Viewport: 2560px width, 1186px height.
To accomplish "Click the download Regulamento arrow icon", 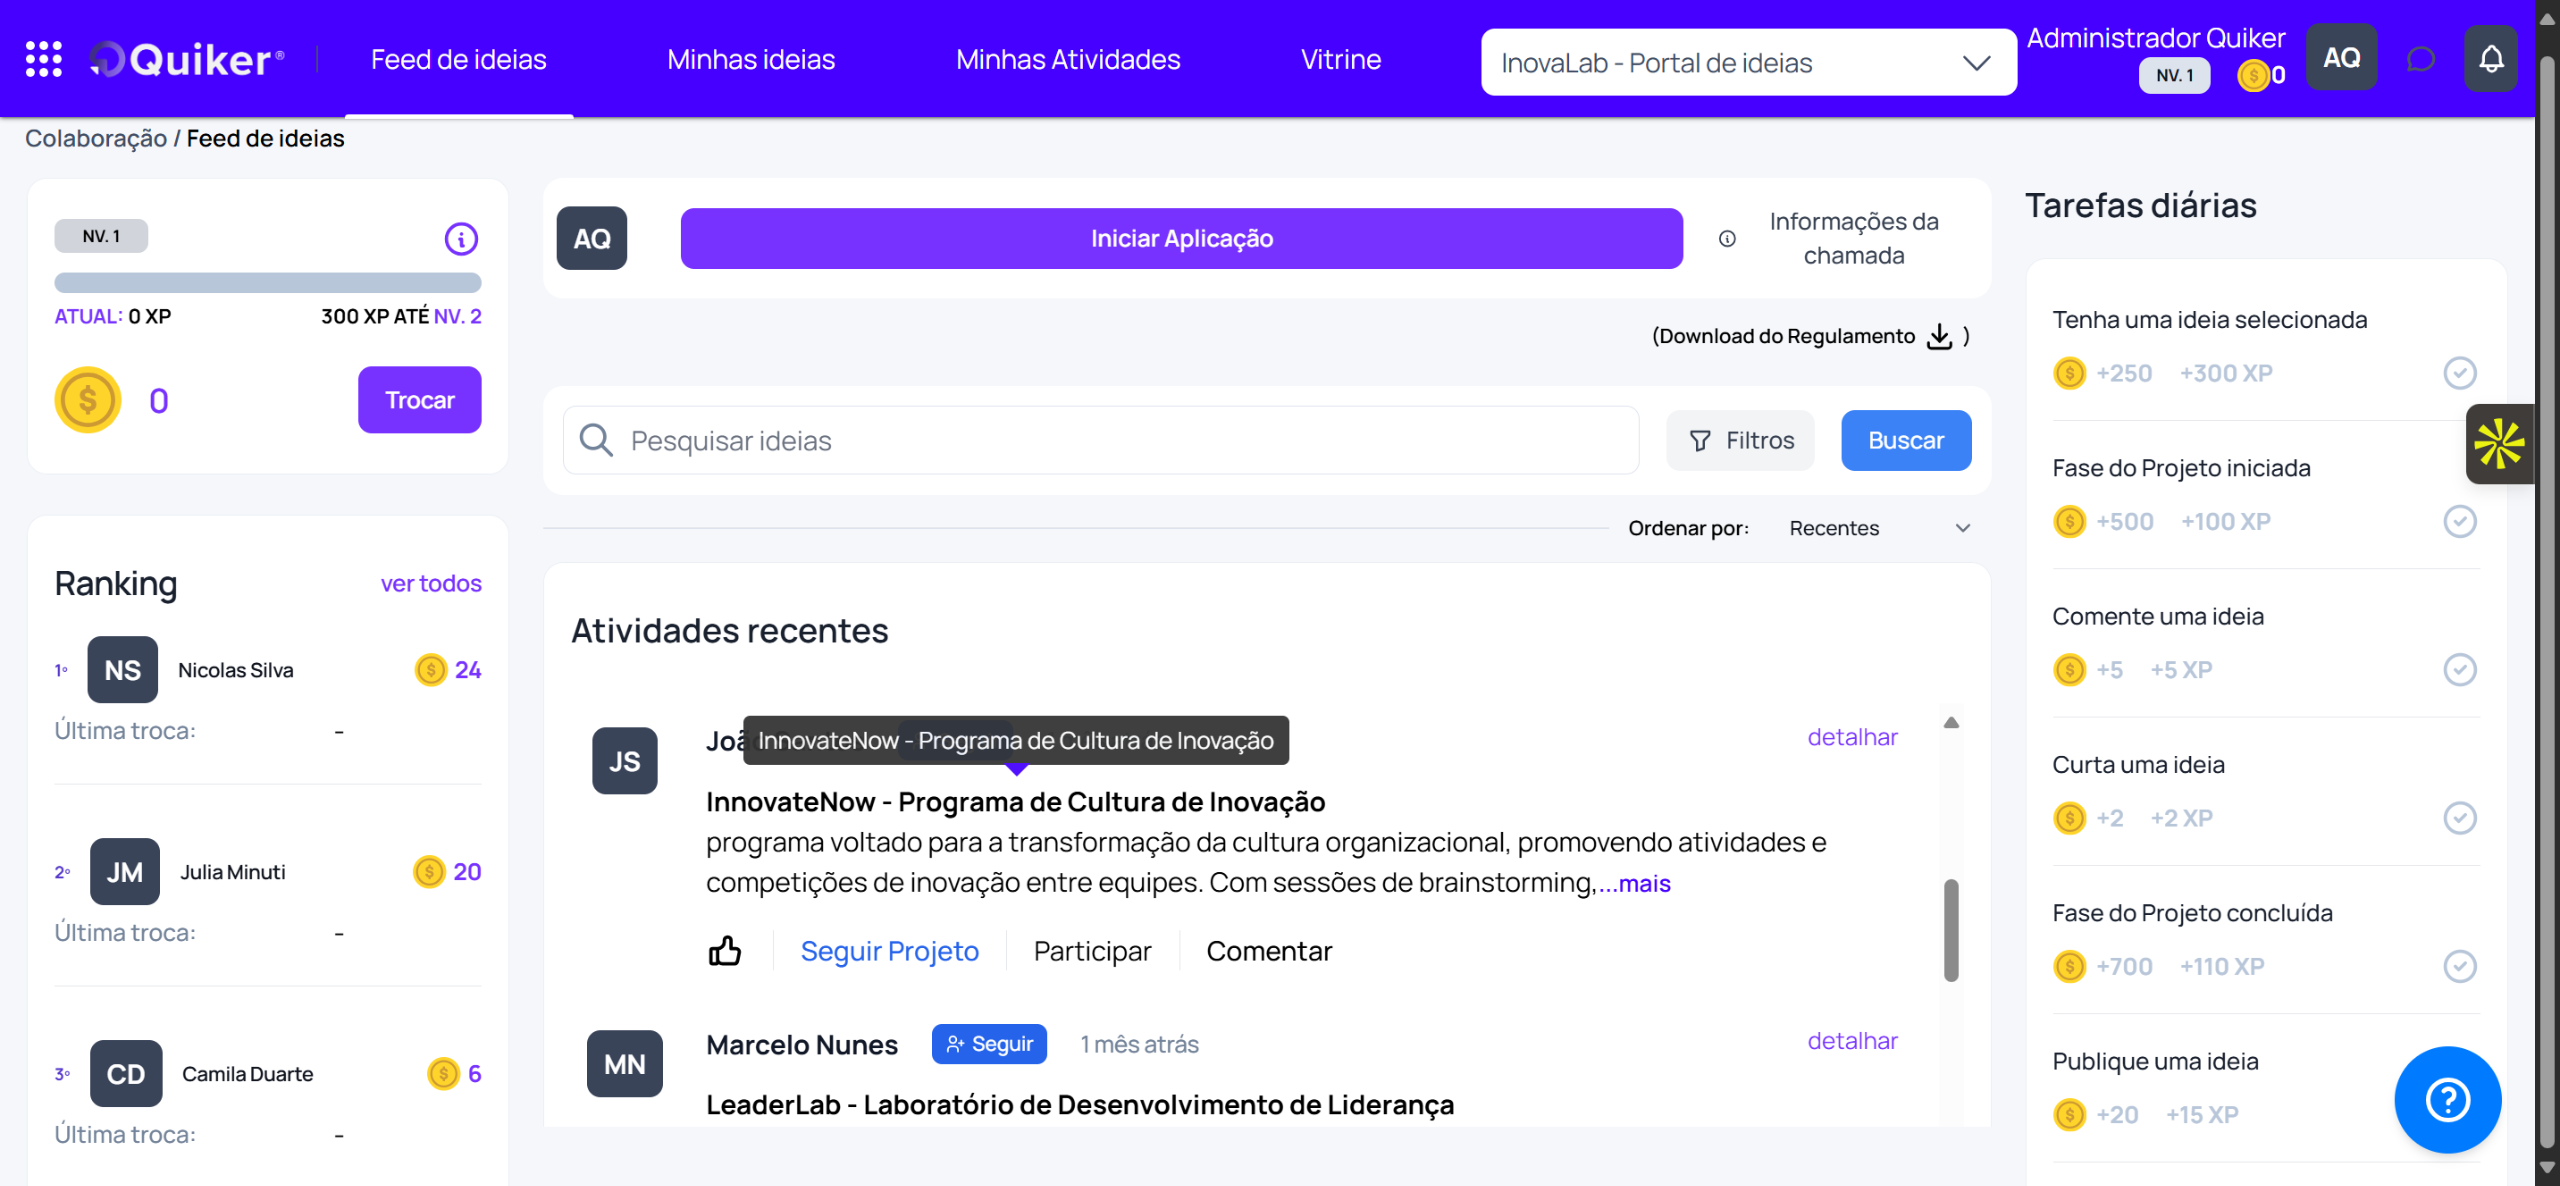I will (x=1939, y=336).
